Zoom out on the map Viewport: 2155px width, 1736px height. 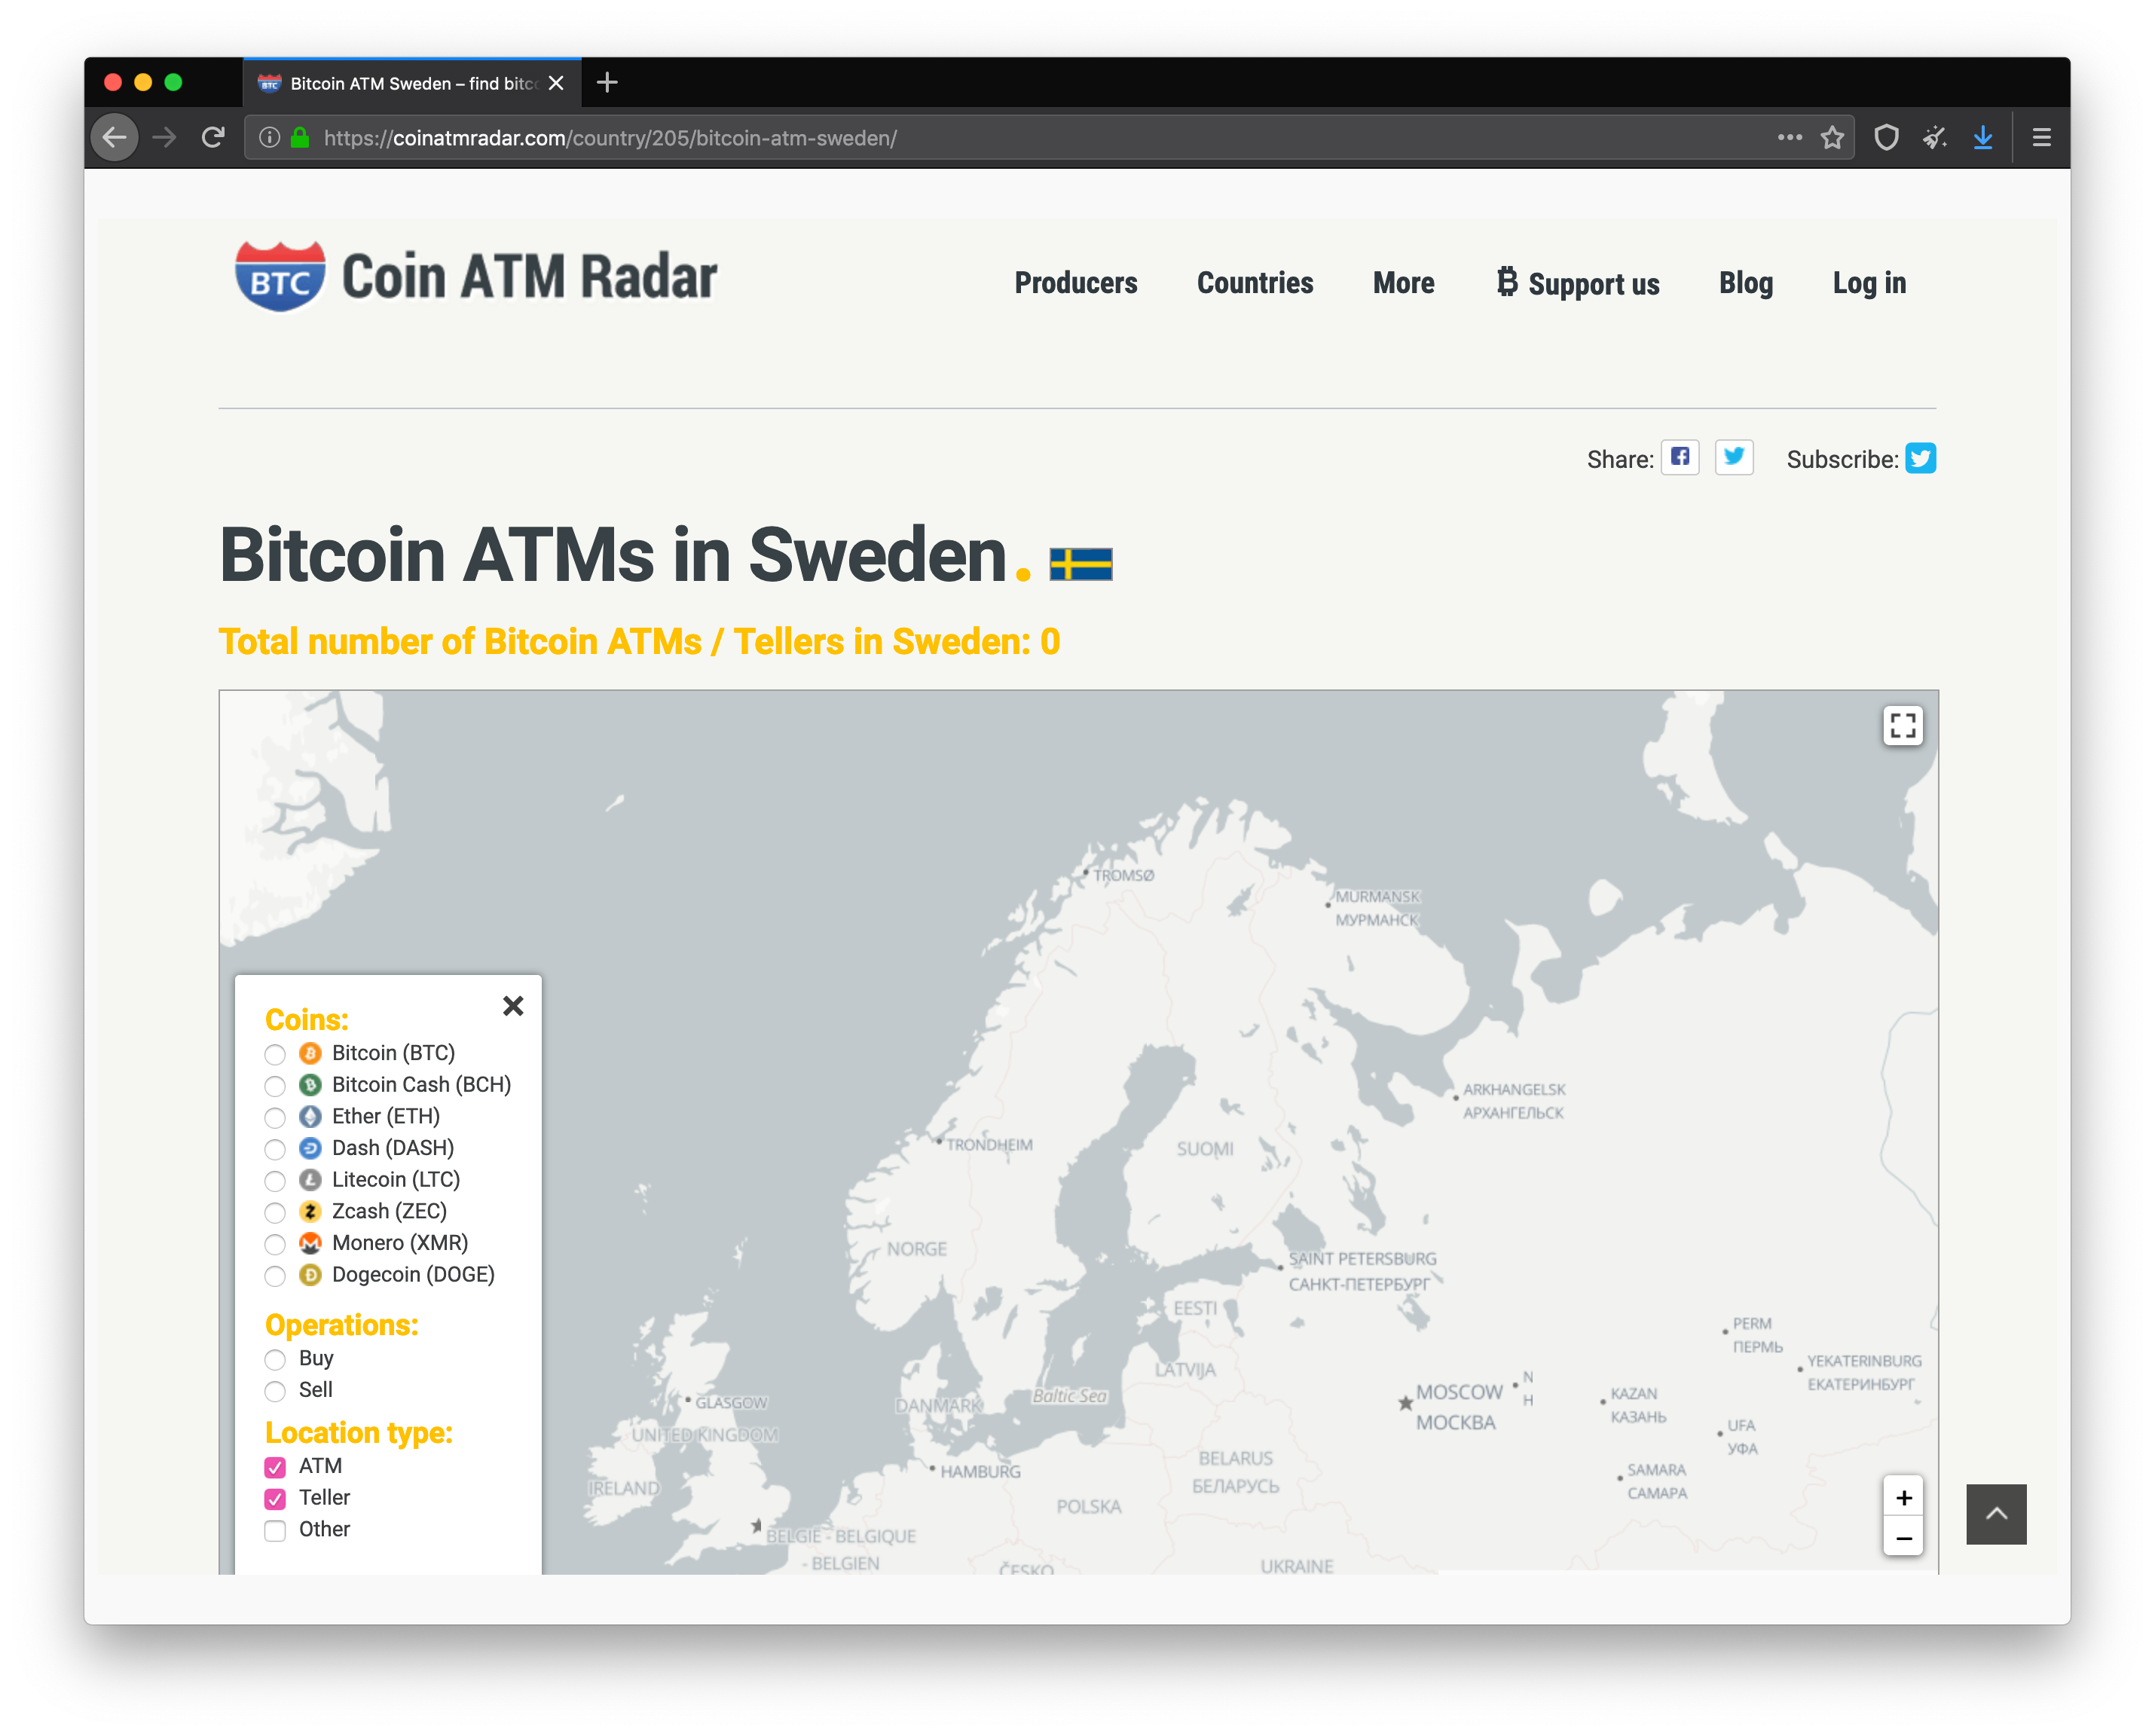coord(1904,1537)
